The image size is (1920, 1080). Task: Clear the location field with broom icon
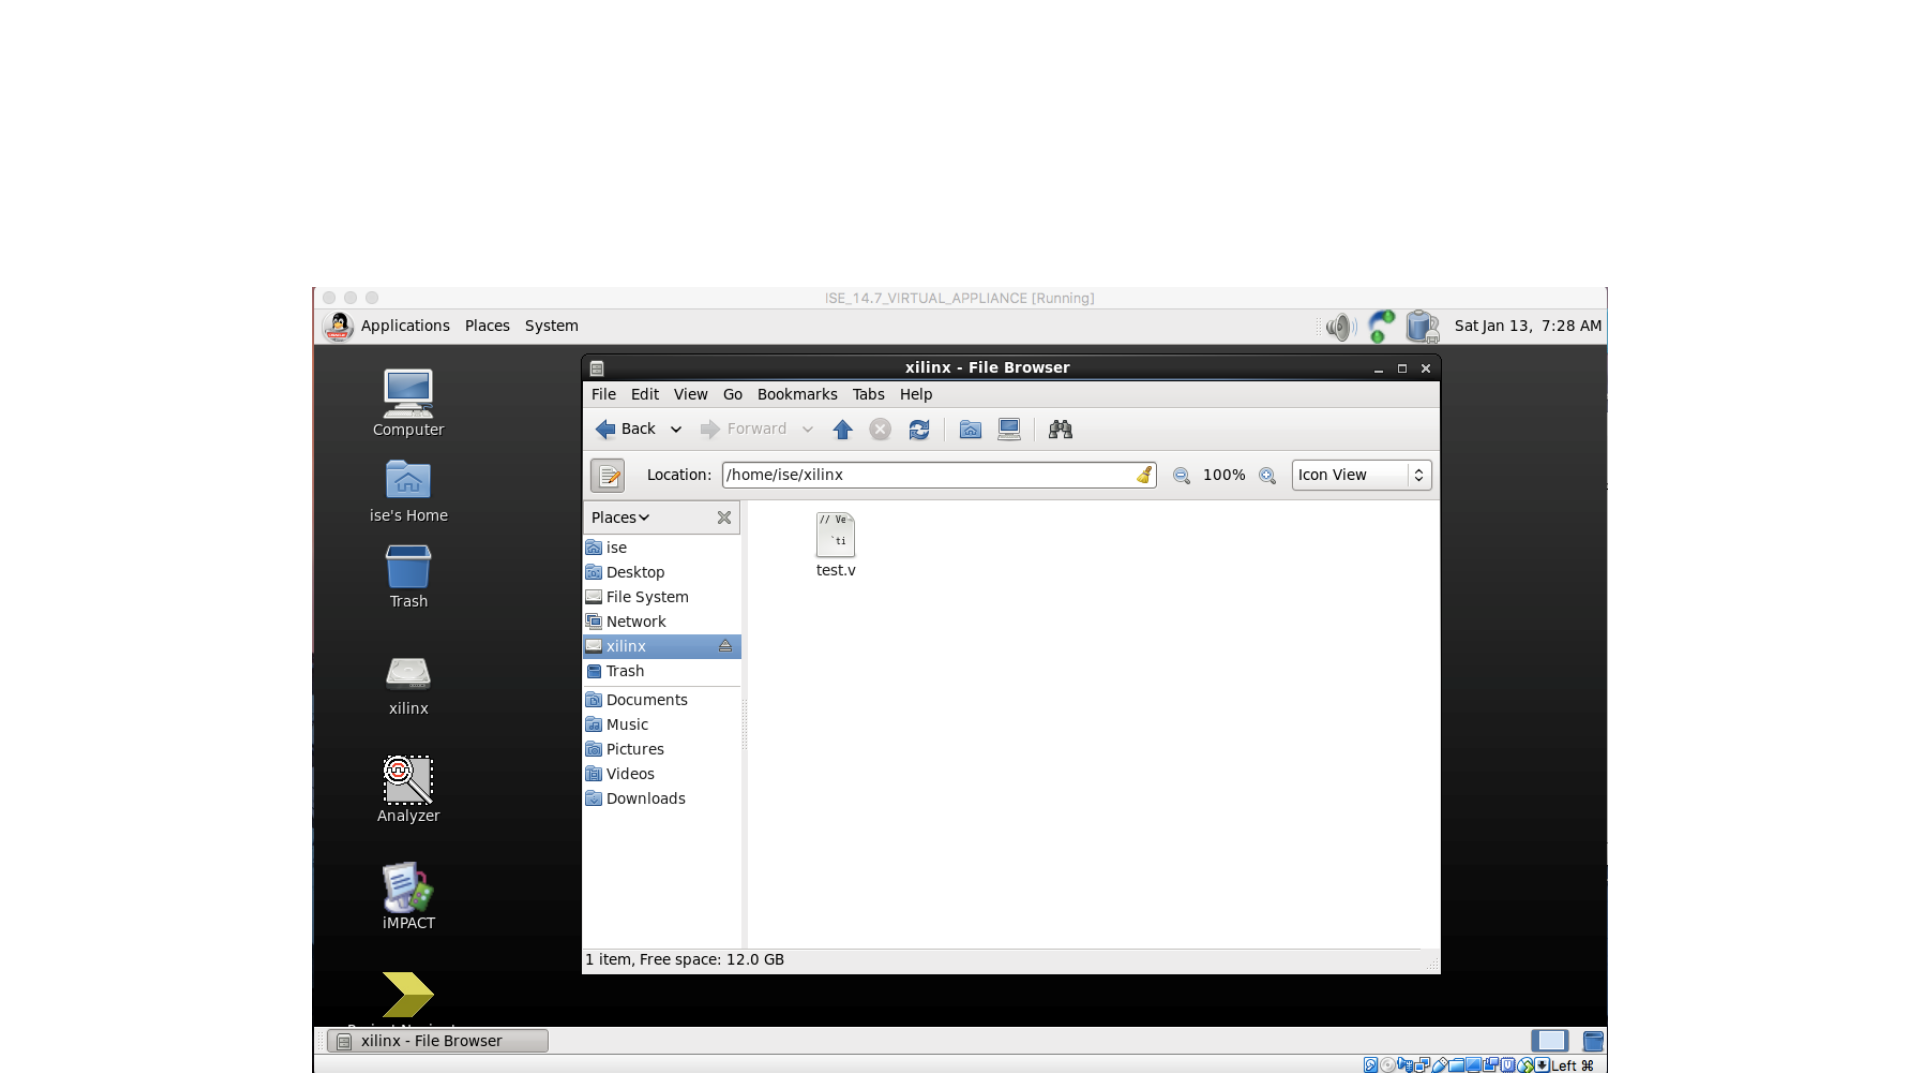coord(1144,475)
